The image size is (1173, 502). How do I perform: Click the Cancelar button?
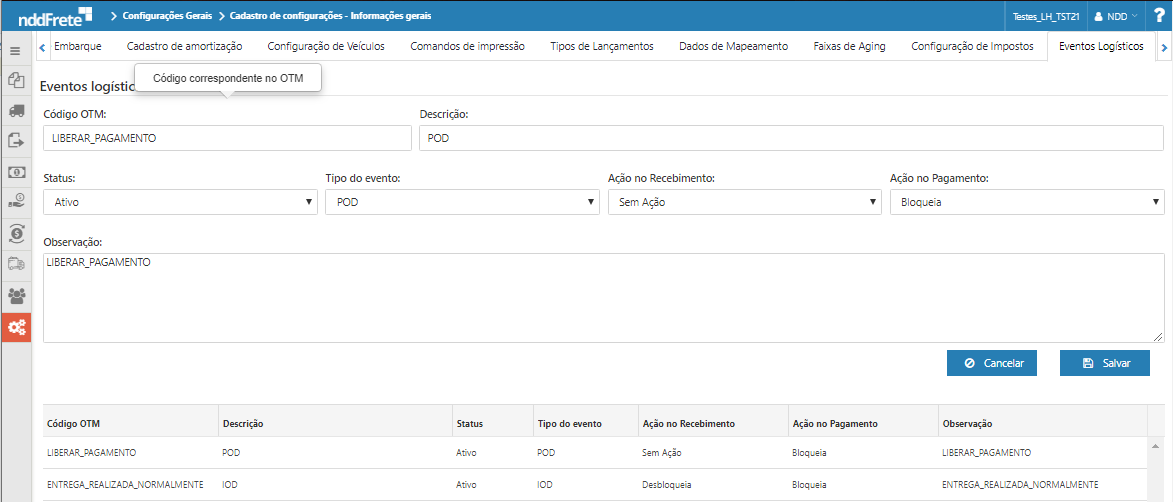pos(992,363)
